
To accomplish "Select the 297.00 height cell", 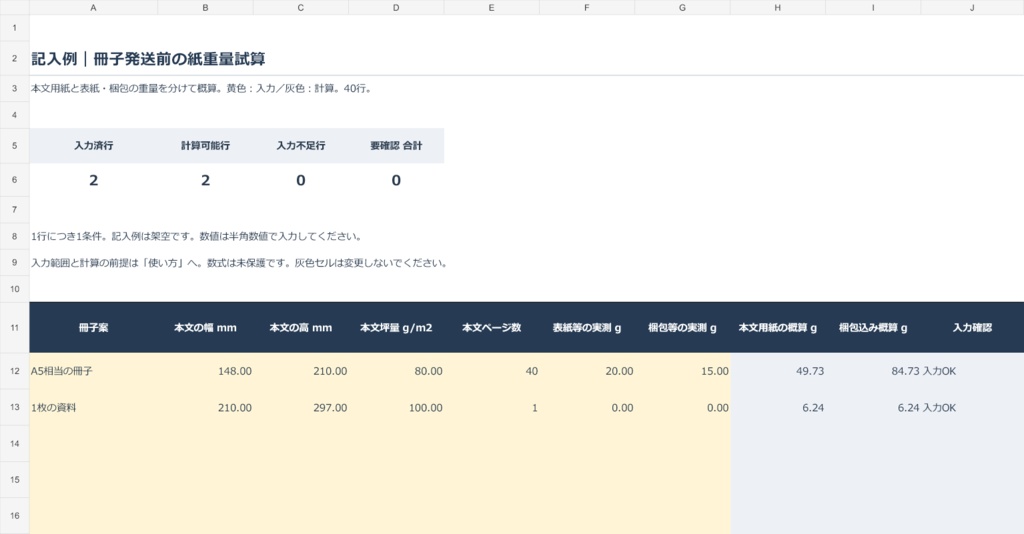I will 300,407.
